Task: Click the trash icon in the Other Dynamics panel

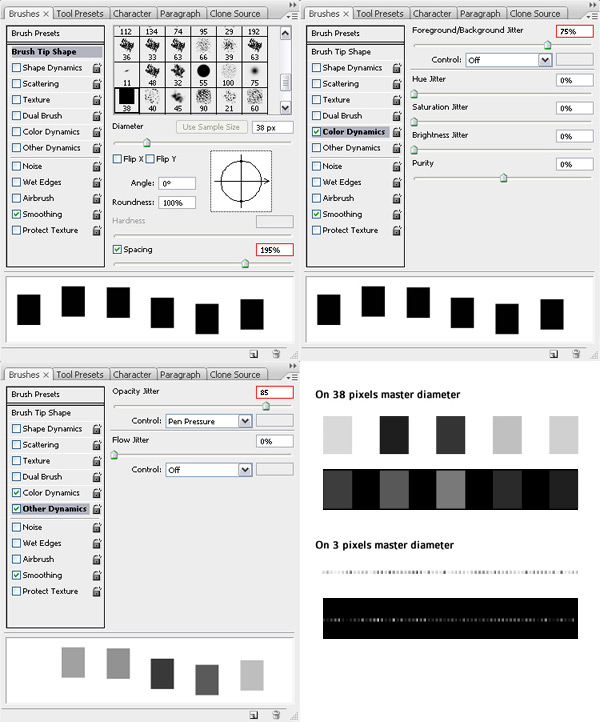Action: tap(276, 715)
